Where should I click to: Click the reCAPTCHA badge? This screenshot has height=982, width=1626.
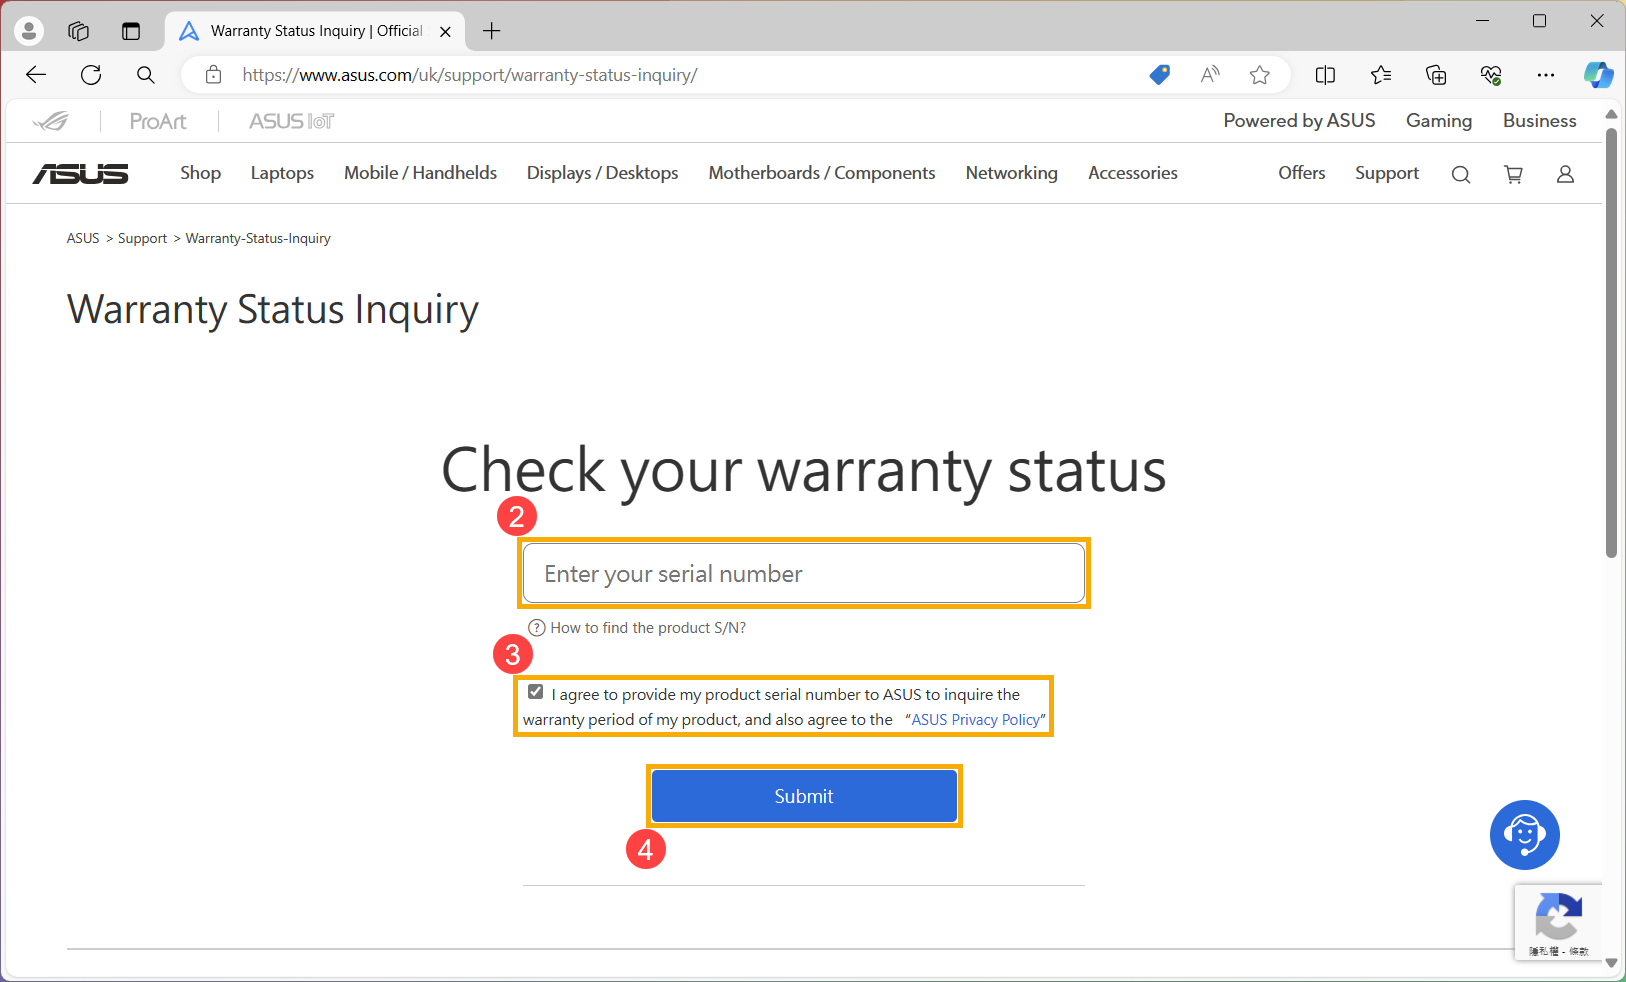[1558, 923]
